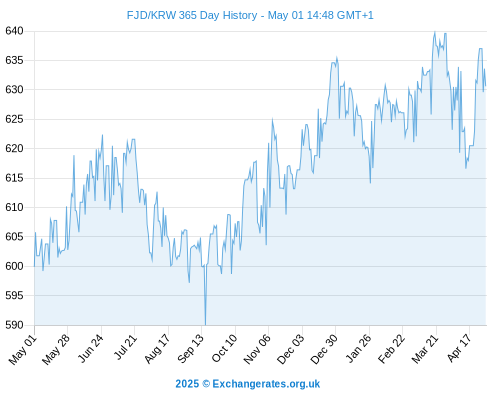The width and height of the screenshot is (495, 400).
Task: Click the lowest spike near Sep 13
Action: click(205, 323)
